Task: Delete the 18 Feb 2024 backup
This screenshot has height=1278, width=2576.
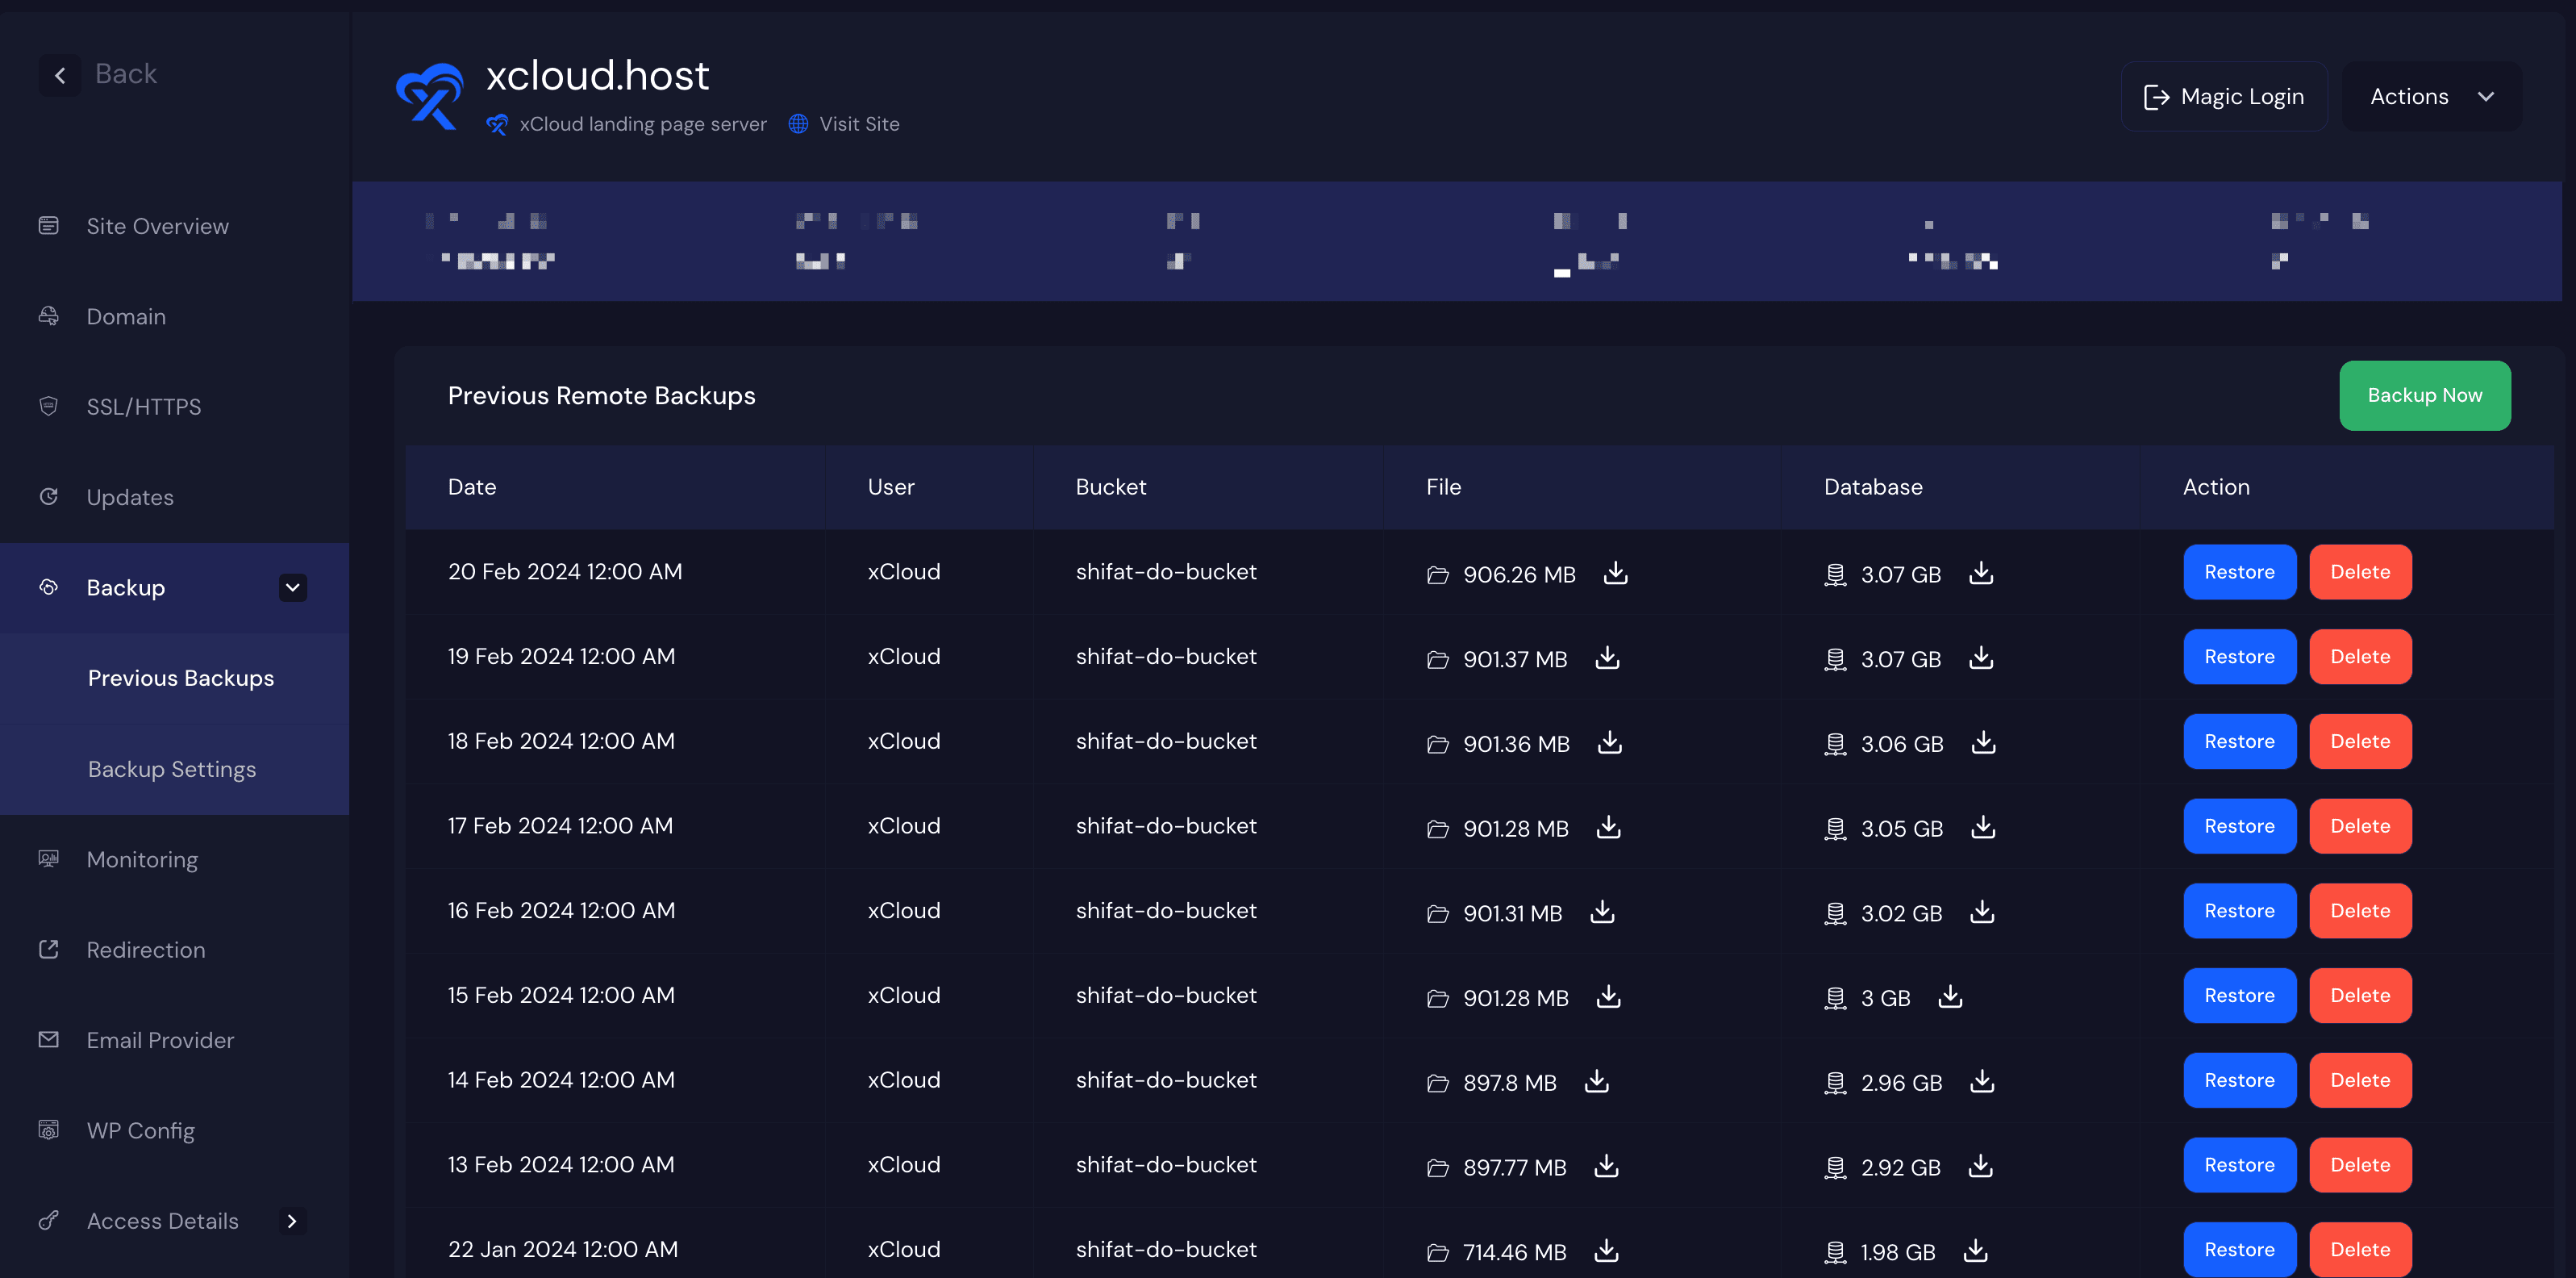Action: (2360, 741)
